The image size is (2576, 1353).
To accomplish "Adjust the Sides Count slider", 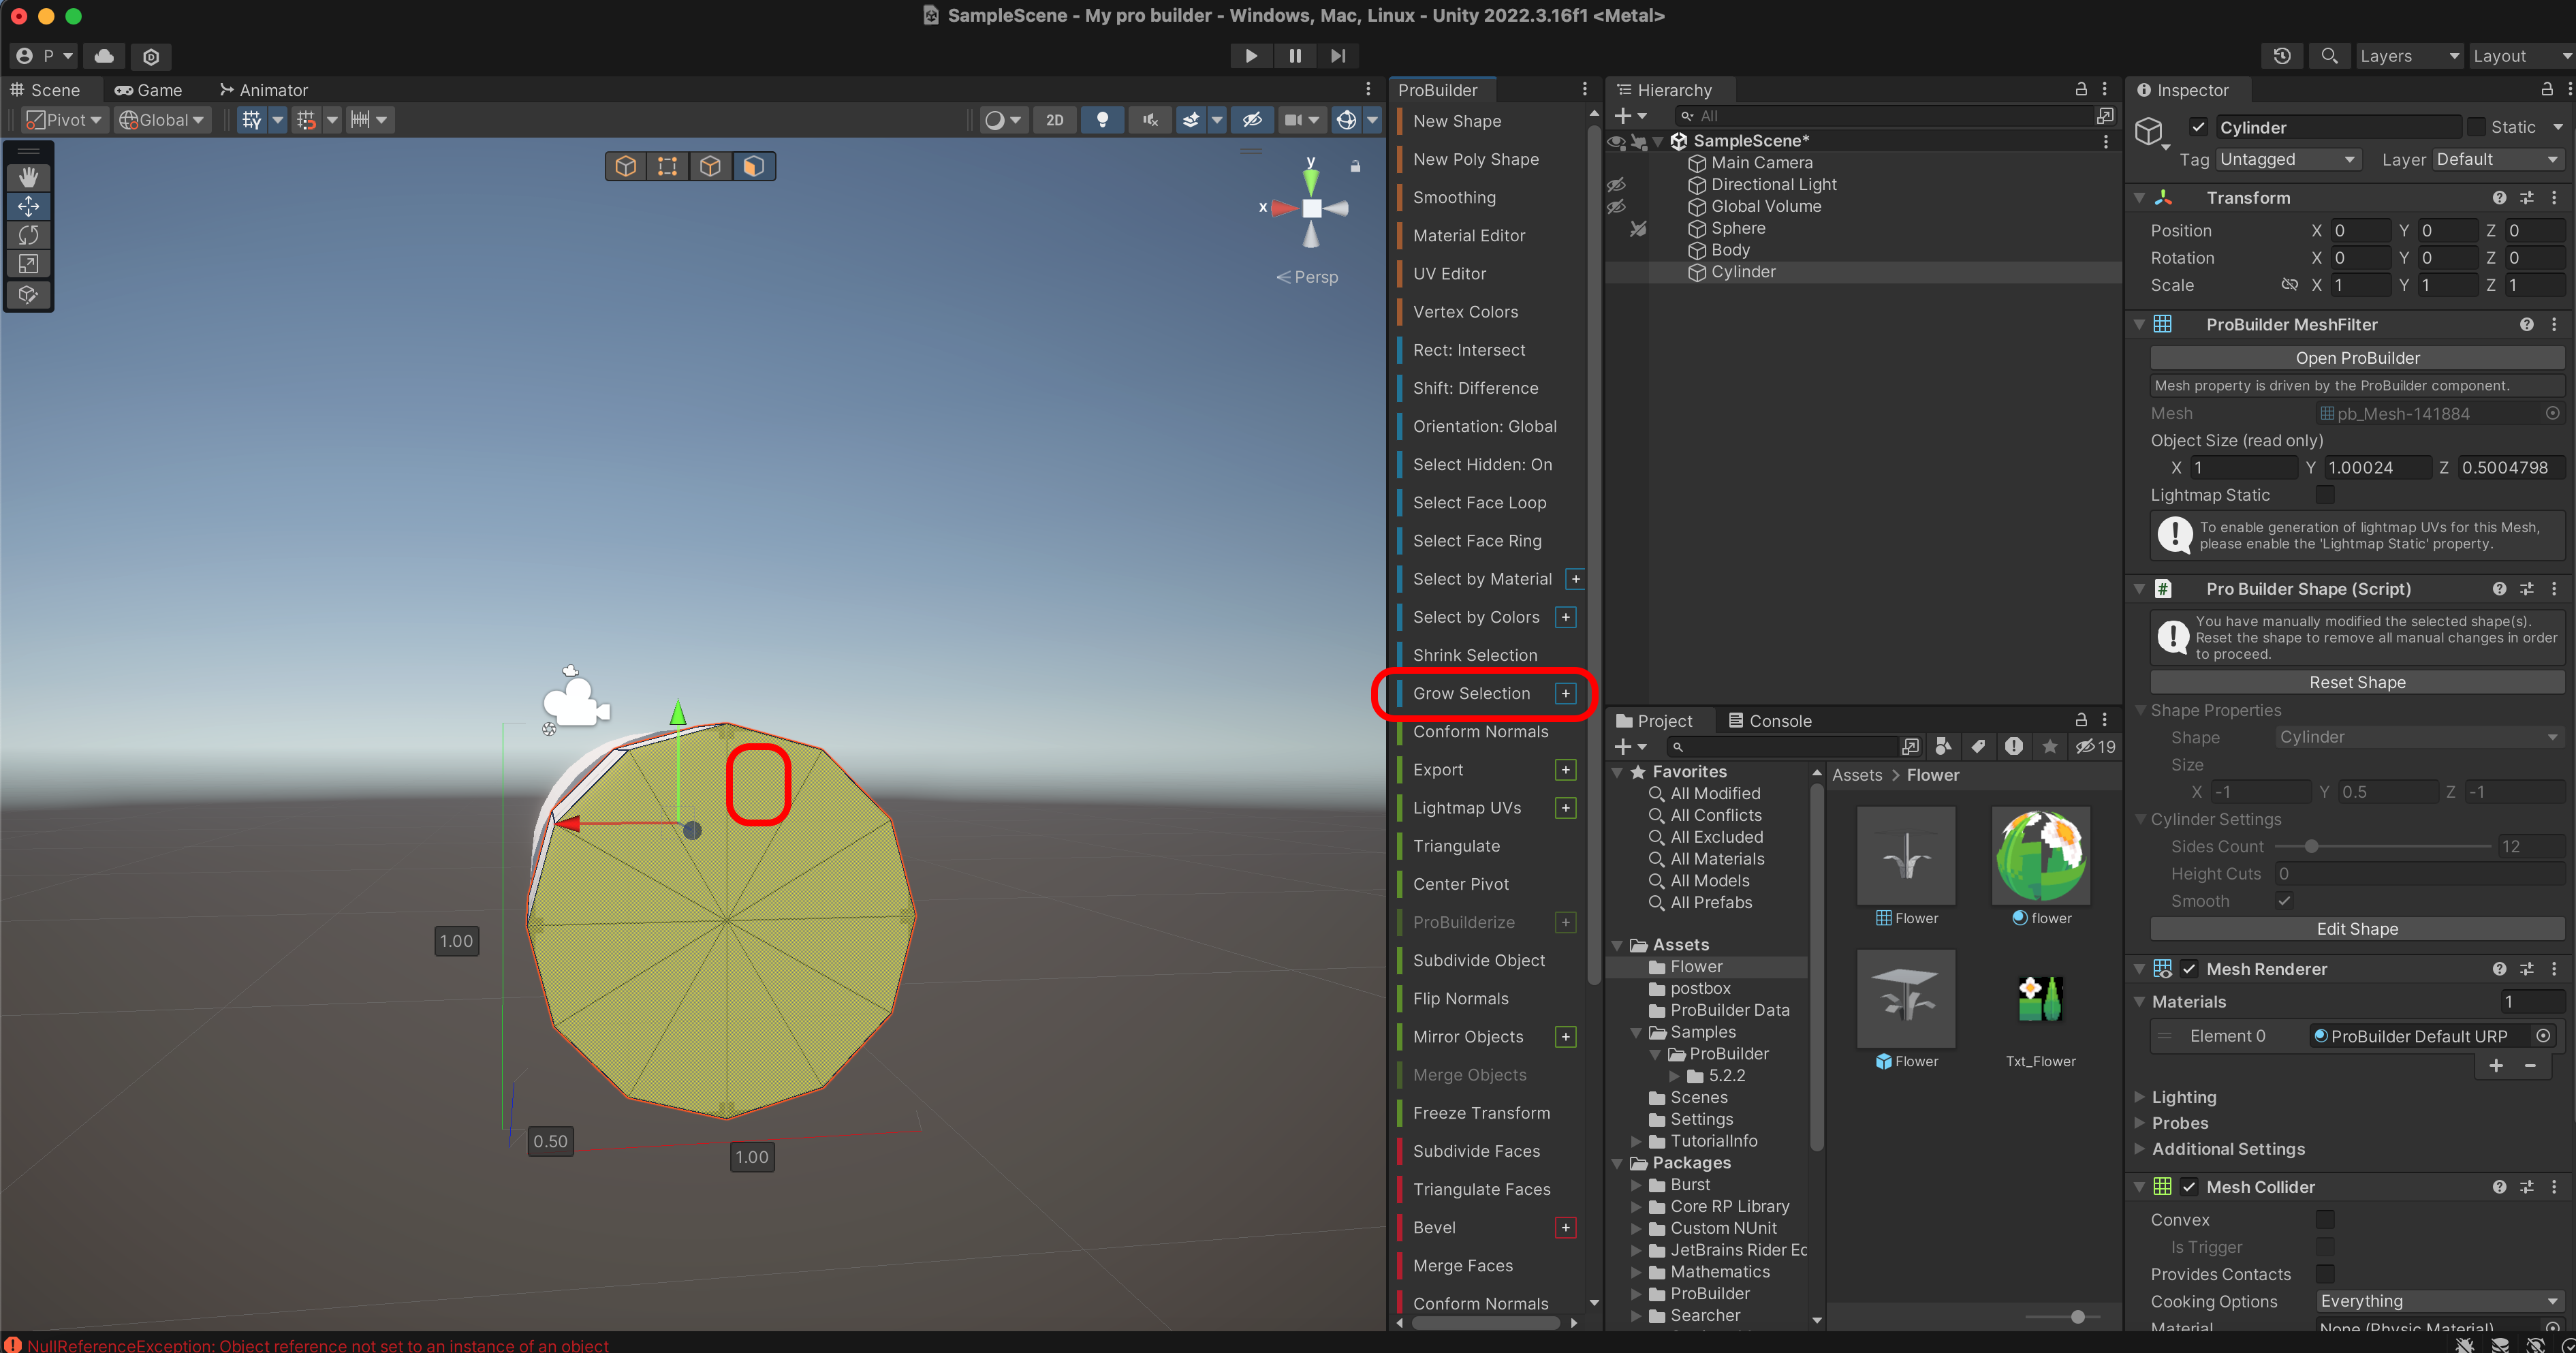I will [x=2311, y=847].
